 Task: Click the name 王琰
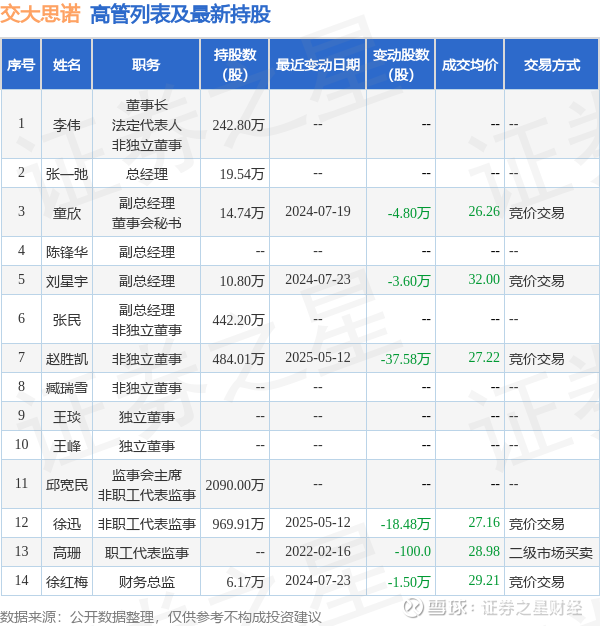67,417
